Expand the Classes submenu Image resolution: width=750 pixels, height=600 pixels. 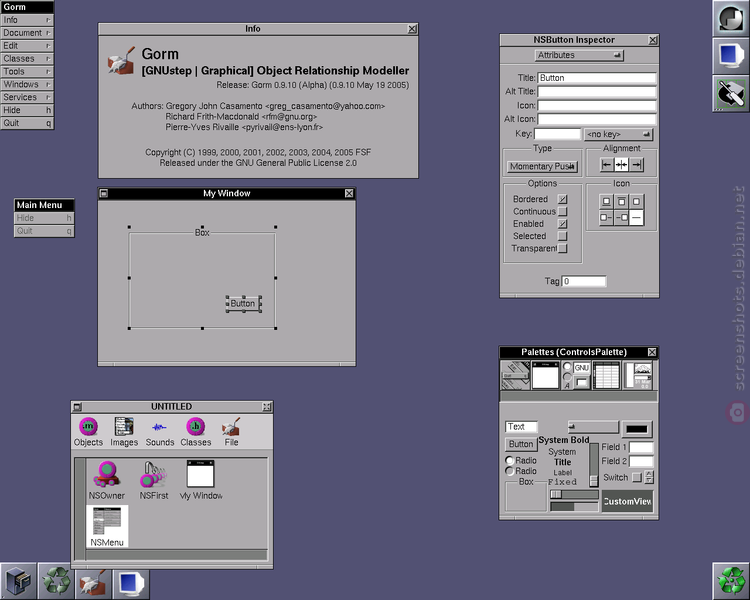(x=27, y=59)
